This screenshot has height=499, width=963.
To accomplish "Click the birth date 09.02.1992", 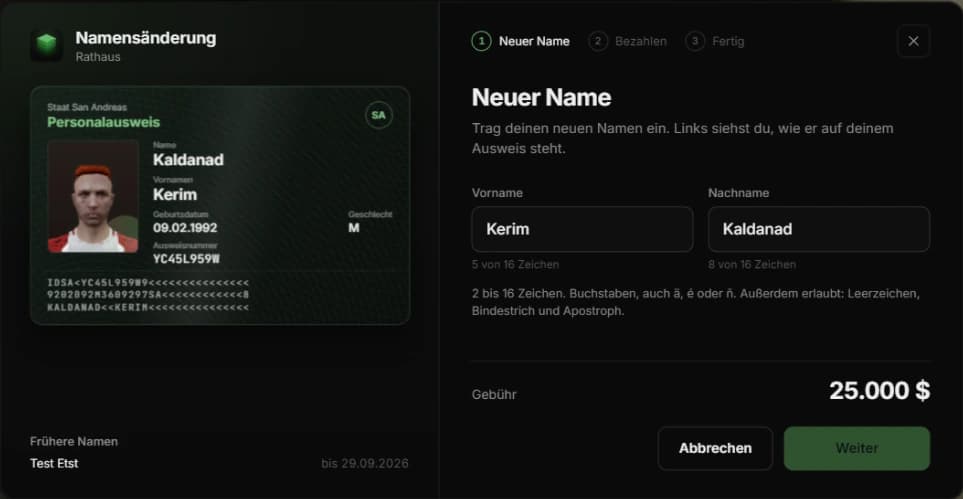I will pyautogui.click(x=185, y=228).
